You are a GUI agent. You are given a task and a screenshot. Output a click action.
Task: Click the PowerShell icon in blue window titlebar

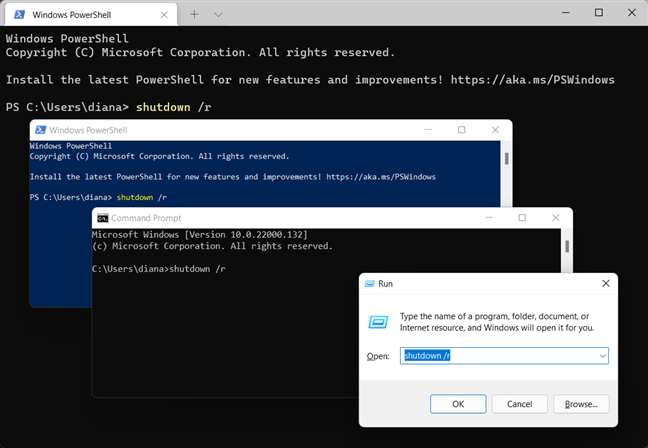pos(40,130)
